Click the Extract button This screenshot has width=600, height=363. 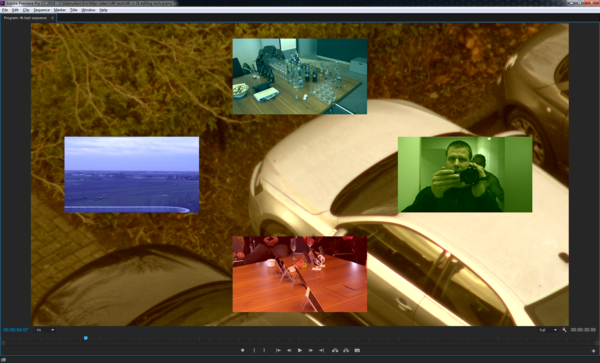click(x=346, y=350)
